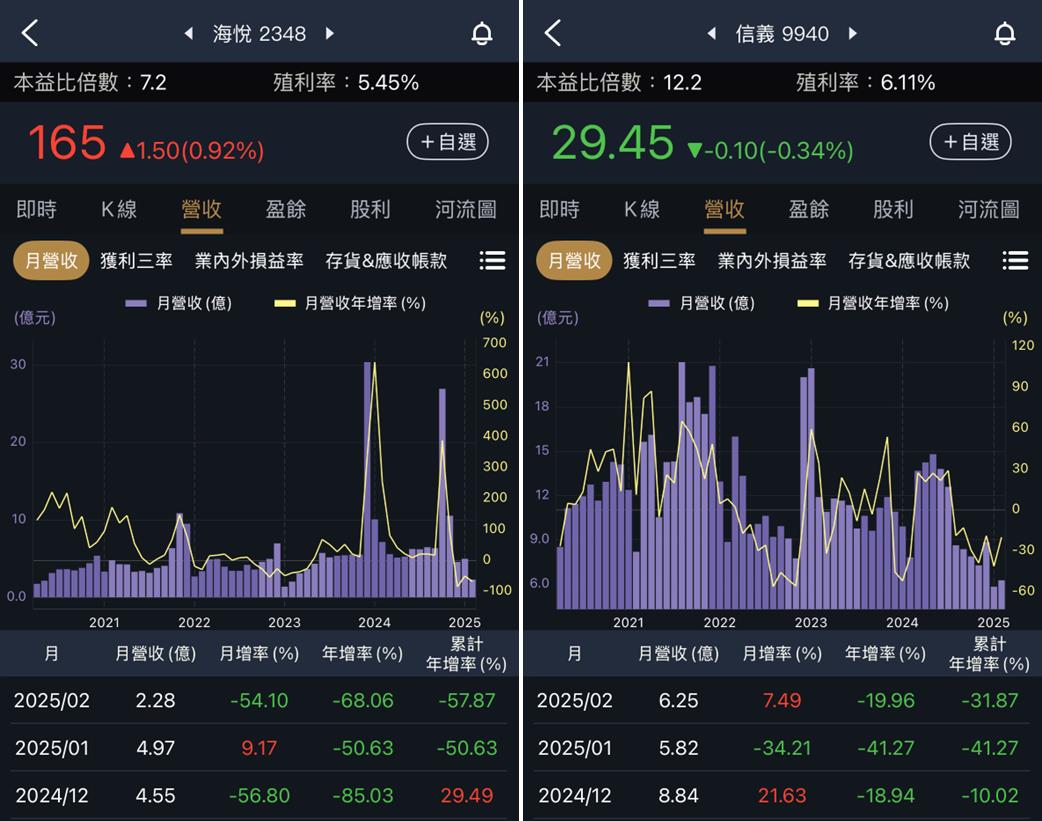This screenshot has width=1042, height=821.
Task: Select 海悅 殖利率 5.45% text
Action: (x=346, y=82)
